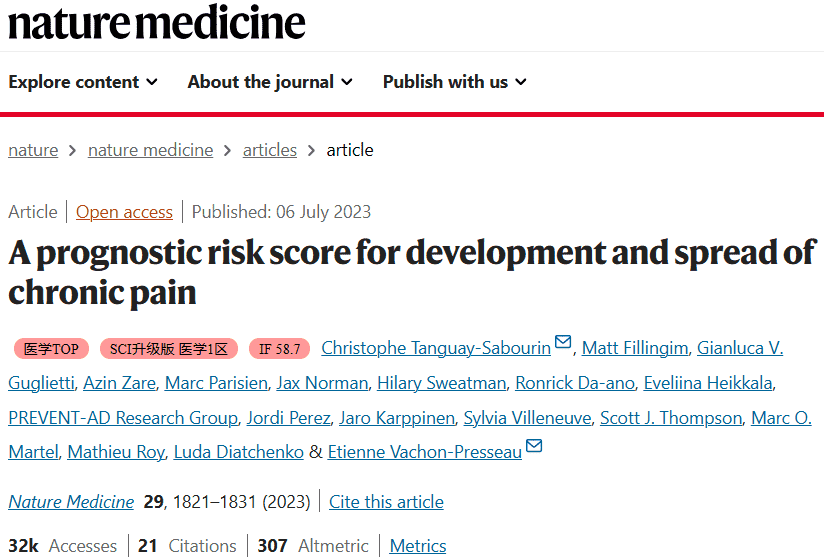Screen dimensions: 824x560
Task: Open Cite this article link
Action: click(x=386, y=502)
